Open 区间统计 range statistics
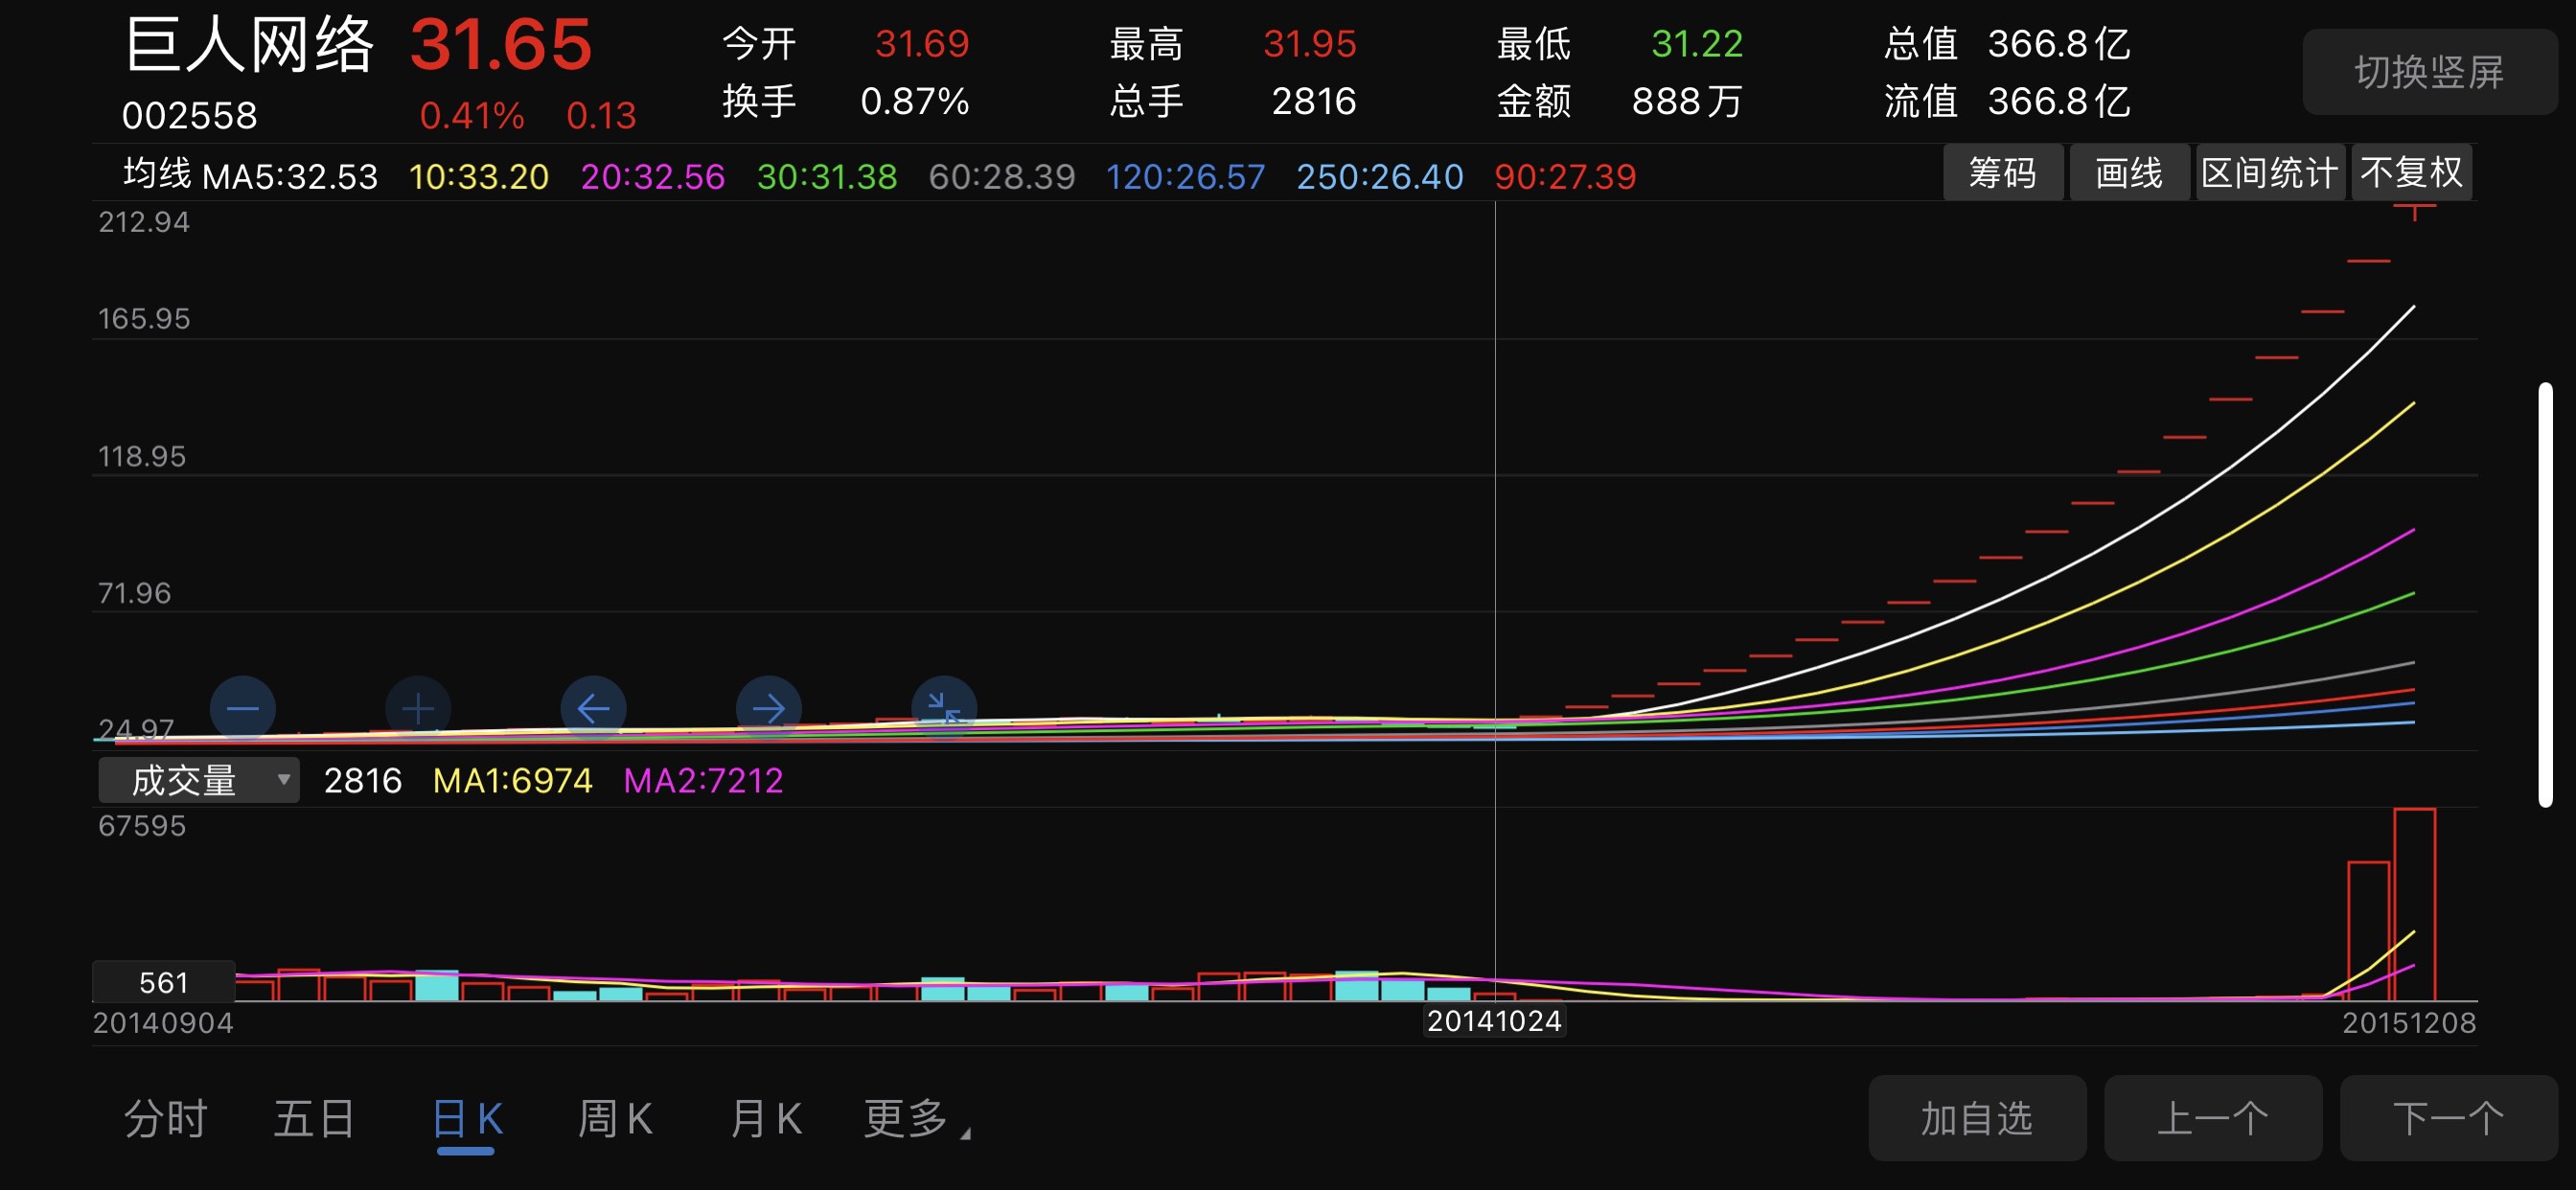Screen dimensions: 2576x1190 coord(2270,173)
